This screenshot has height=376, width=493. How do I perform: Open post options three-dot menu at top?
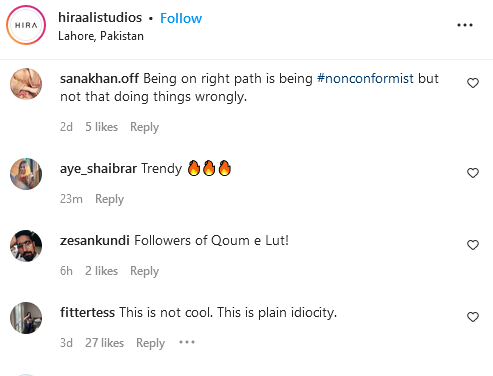[465, 25]
